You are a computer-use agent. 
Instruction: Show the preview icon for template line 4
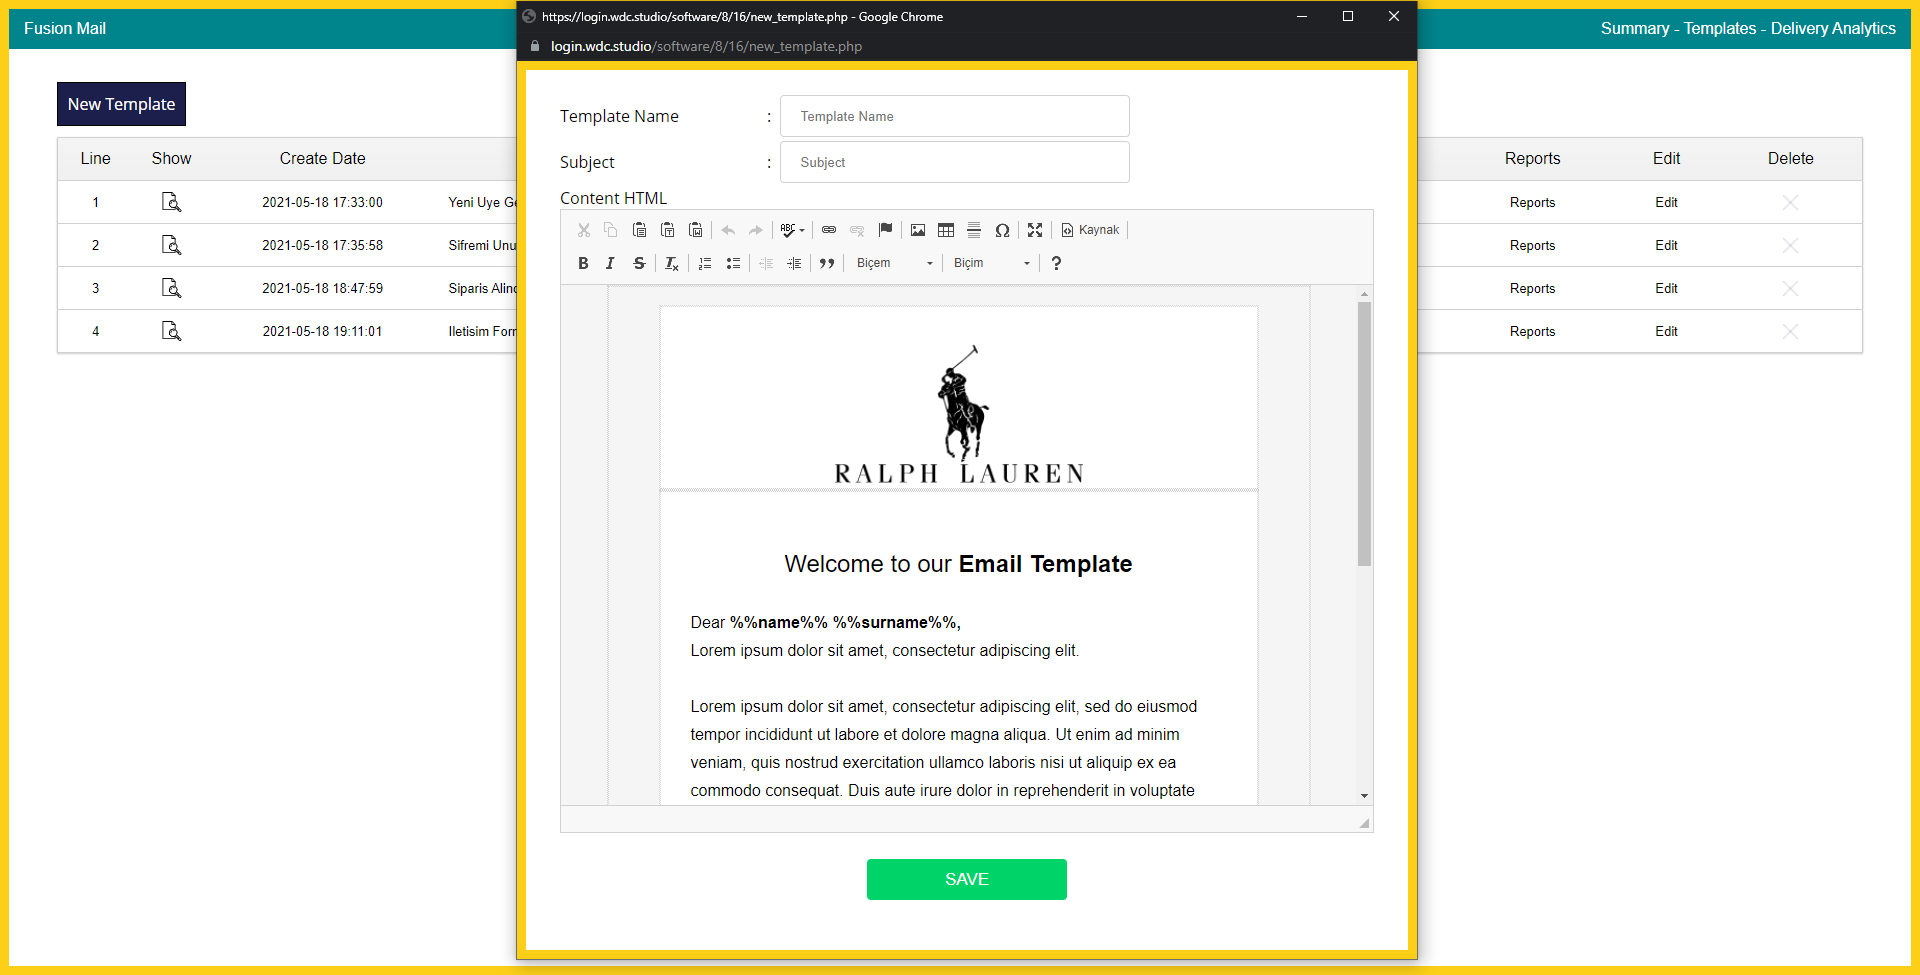pyautogui.click(x=171, y=331)
